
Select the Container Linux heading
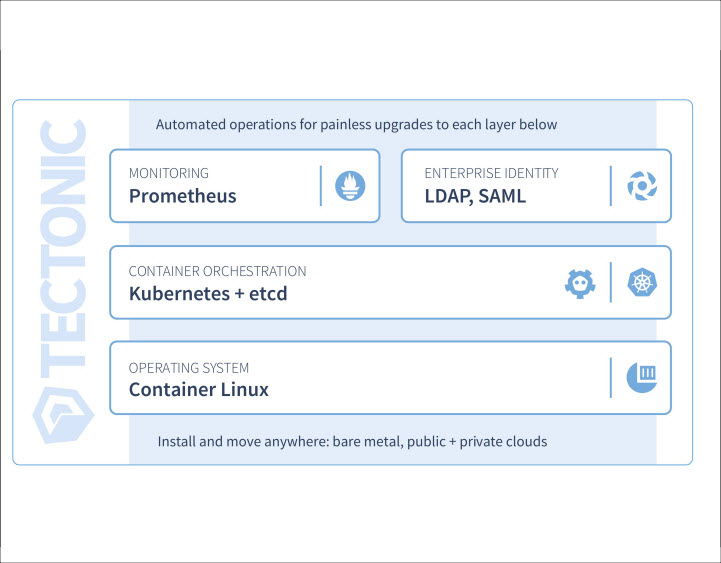(x=199, y=390)
